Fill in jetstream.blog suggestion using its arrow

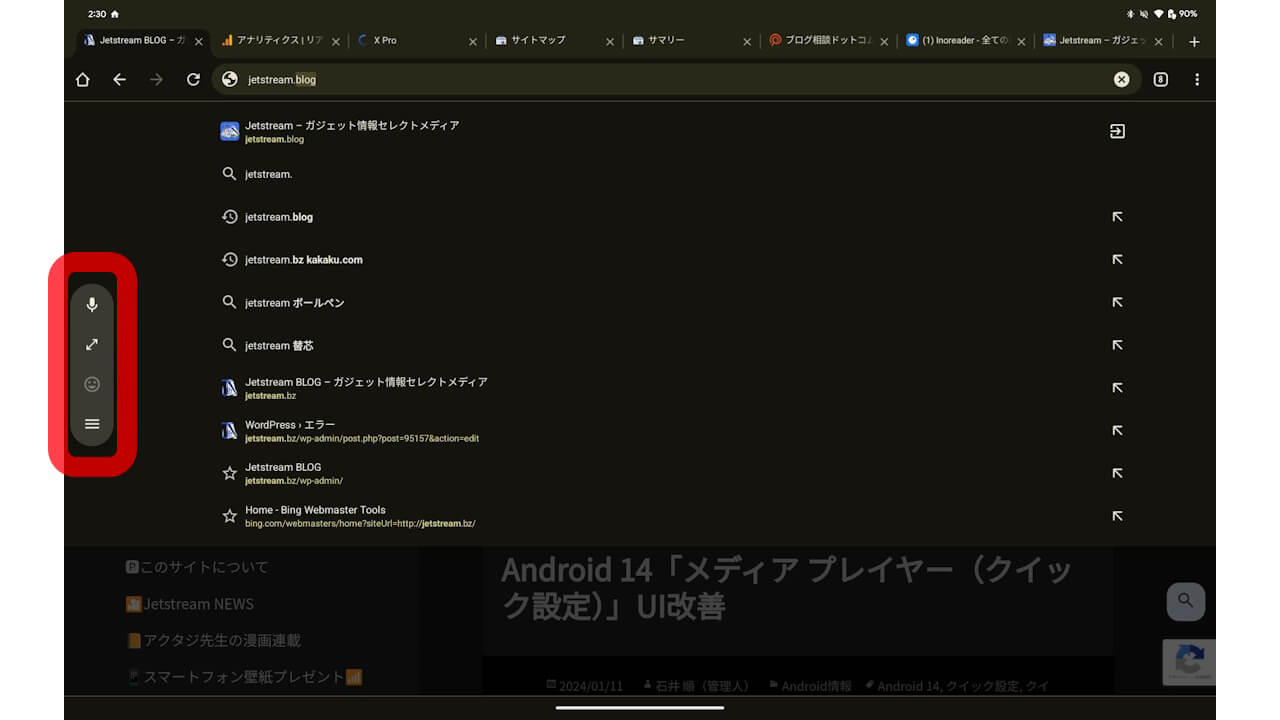[1117, 217]
